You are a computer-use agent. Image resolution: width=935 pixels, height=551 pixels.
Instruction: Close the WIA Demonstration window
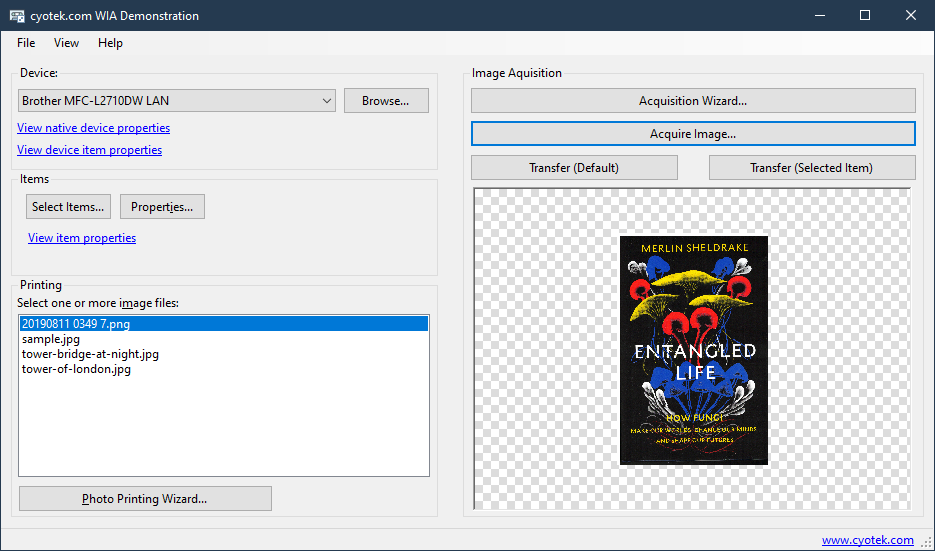(x=911, y=16)
